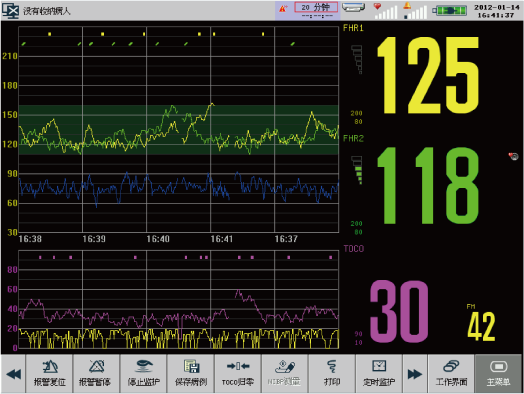Print the trace using 打印
524x394 pixels.
click(332, 373)
